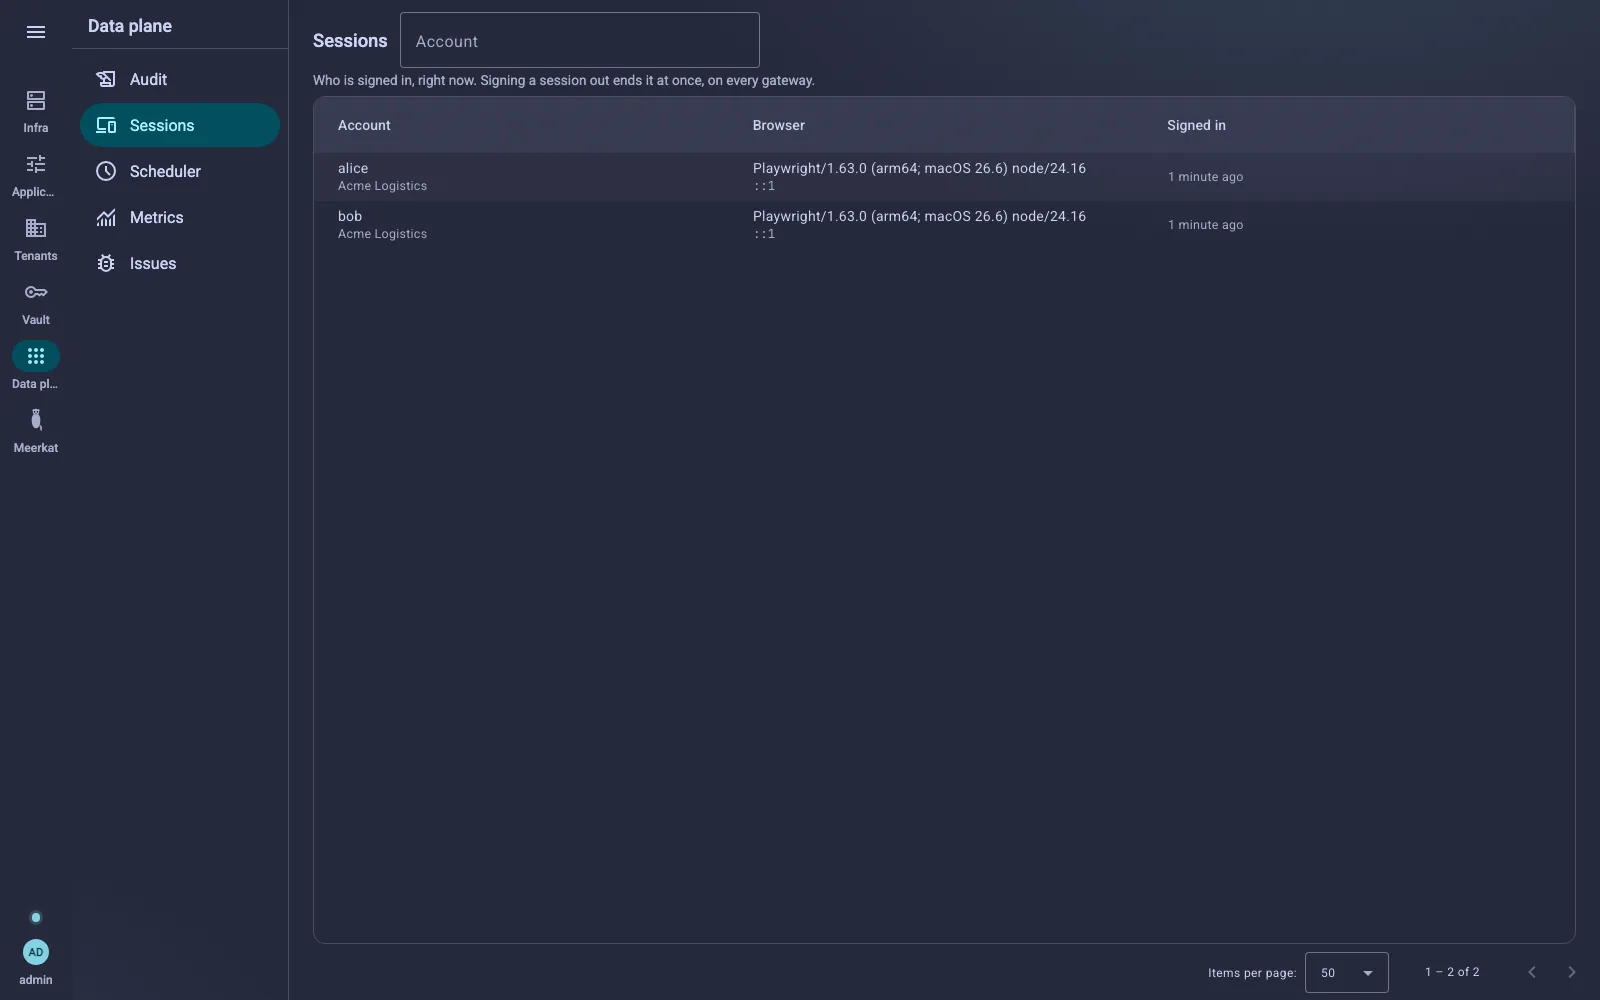The width and height of the screenshot is (1600, 1000).
Task: Sort by the Signed in column header
Action: tap(1196, 125)
